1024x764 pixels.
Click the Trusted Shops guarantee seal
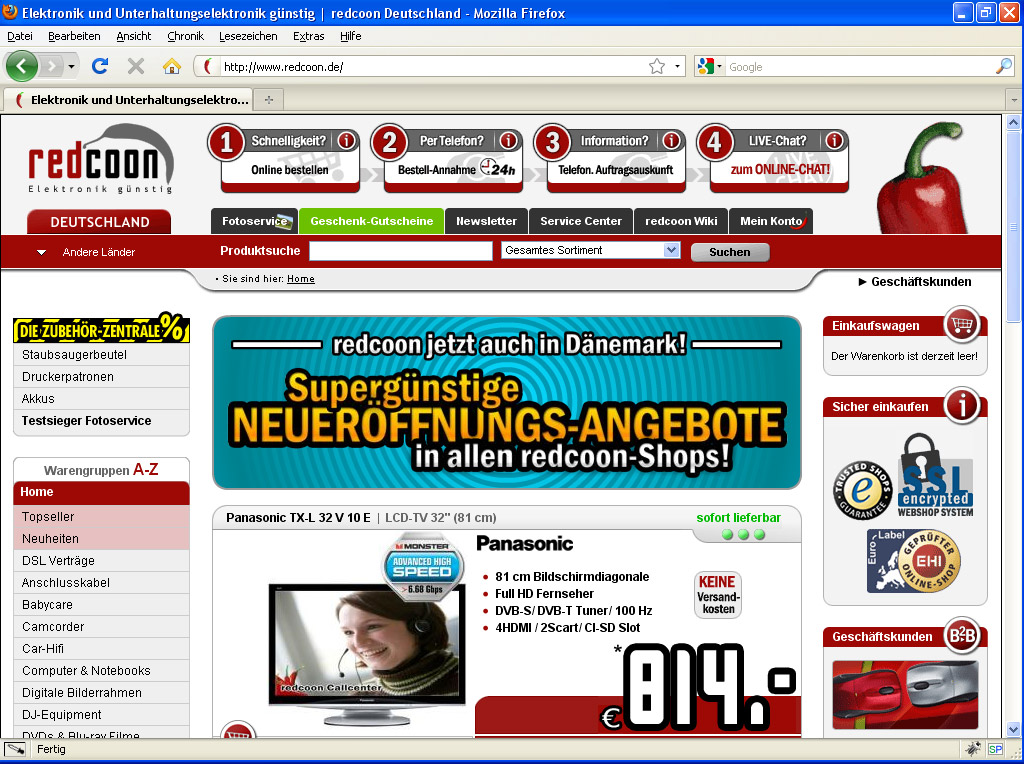pos(862,490)
